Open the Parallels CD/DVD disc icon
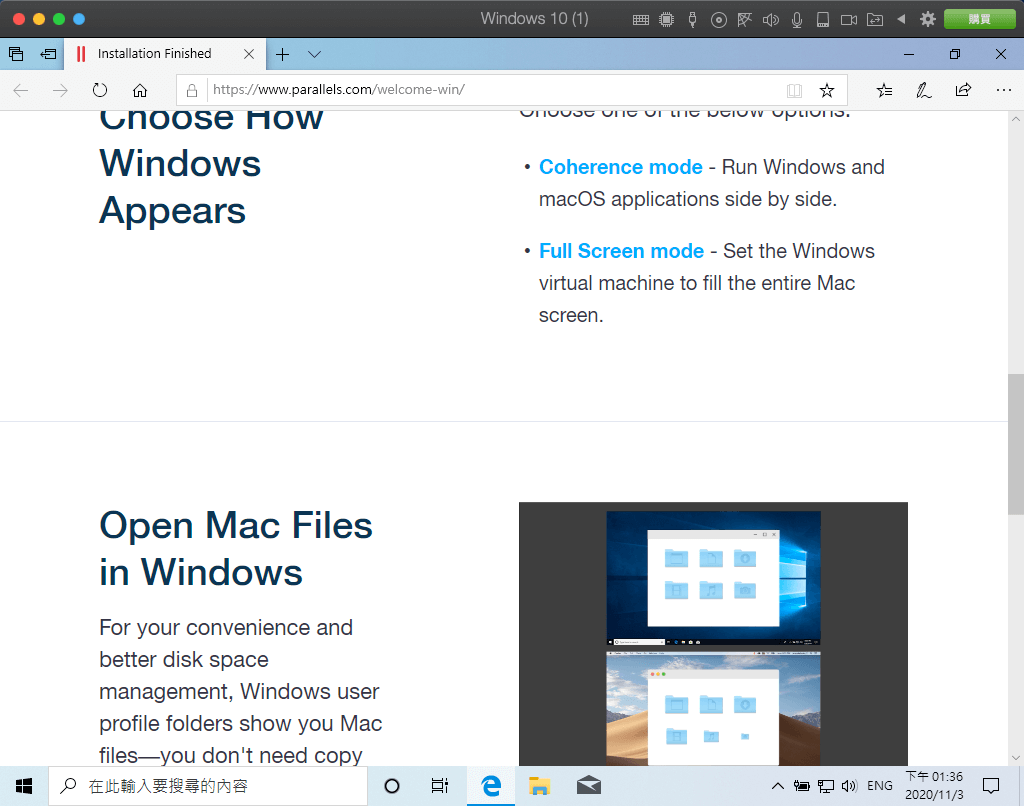 (718, 20)
